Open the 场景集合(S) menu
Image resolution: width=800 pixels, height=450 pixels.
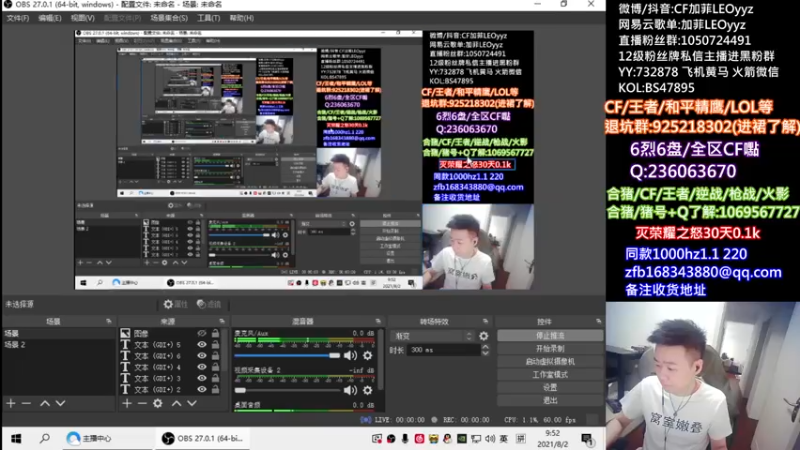[x=169, y=18]
